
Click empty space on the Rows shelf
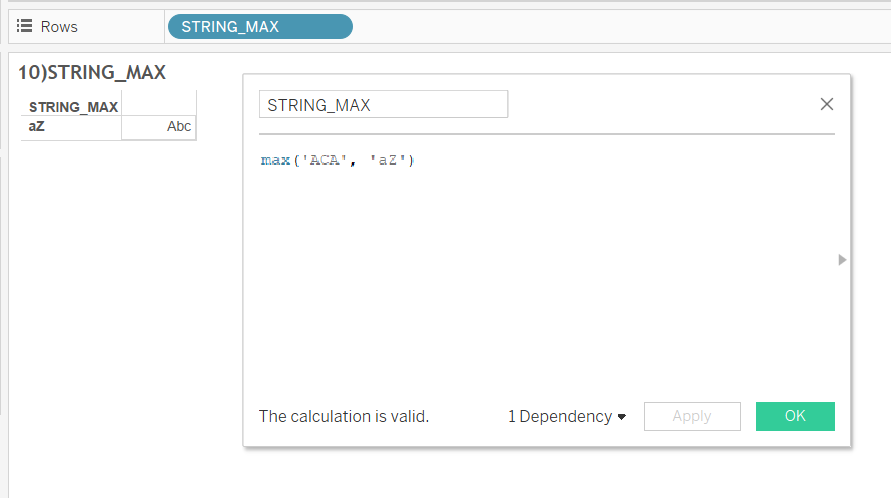point(619,27)
